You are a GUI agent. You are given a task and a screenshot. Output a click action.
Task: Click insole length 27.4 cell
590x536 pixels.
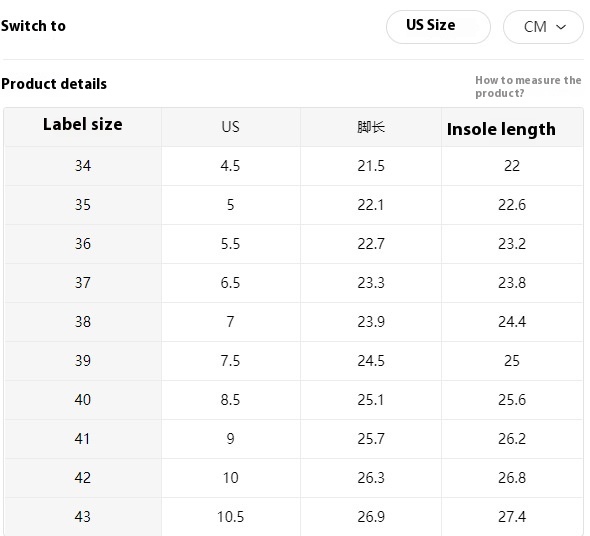(x=512, y=517)
